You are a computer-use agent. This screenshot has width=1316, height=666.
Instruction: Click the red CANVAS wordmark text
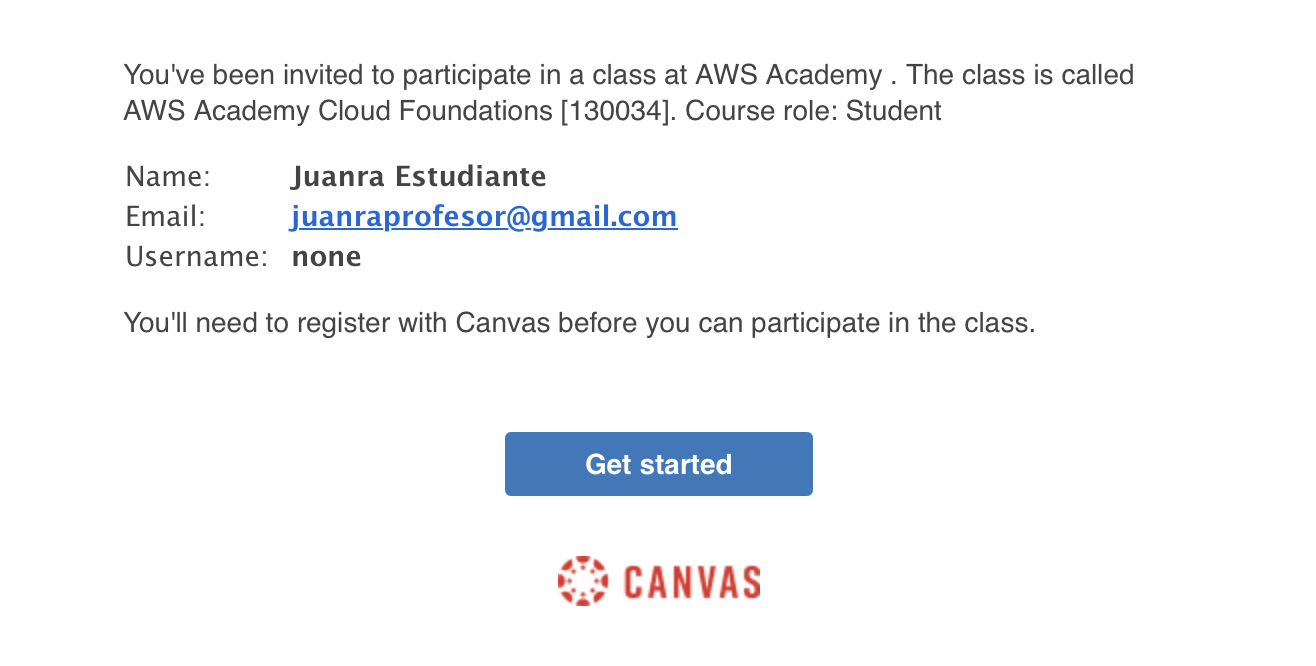click(692, 582)
